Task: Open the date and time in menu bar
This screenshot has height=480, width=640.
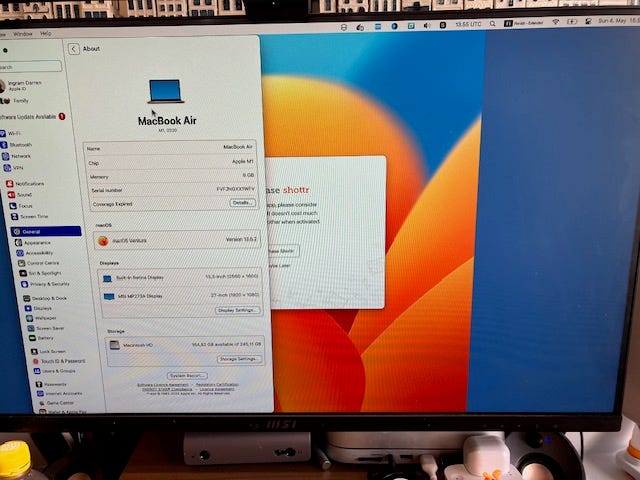Action: pos(618,20)
